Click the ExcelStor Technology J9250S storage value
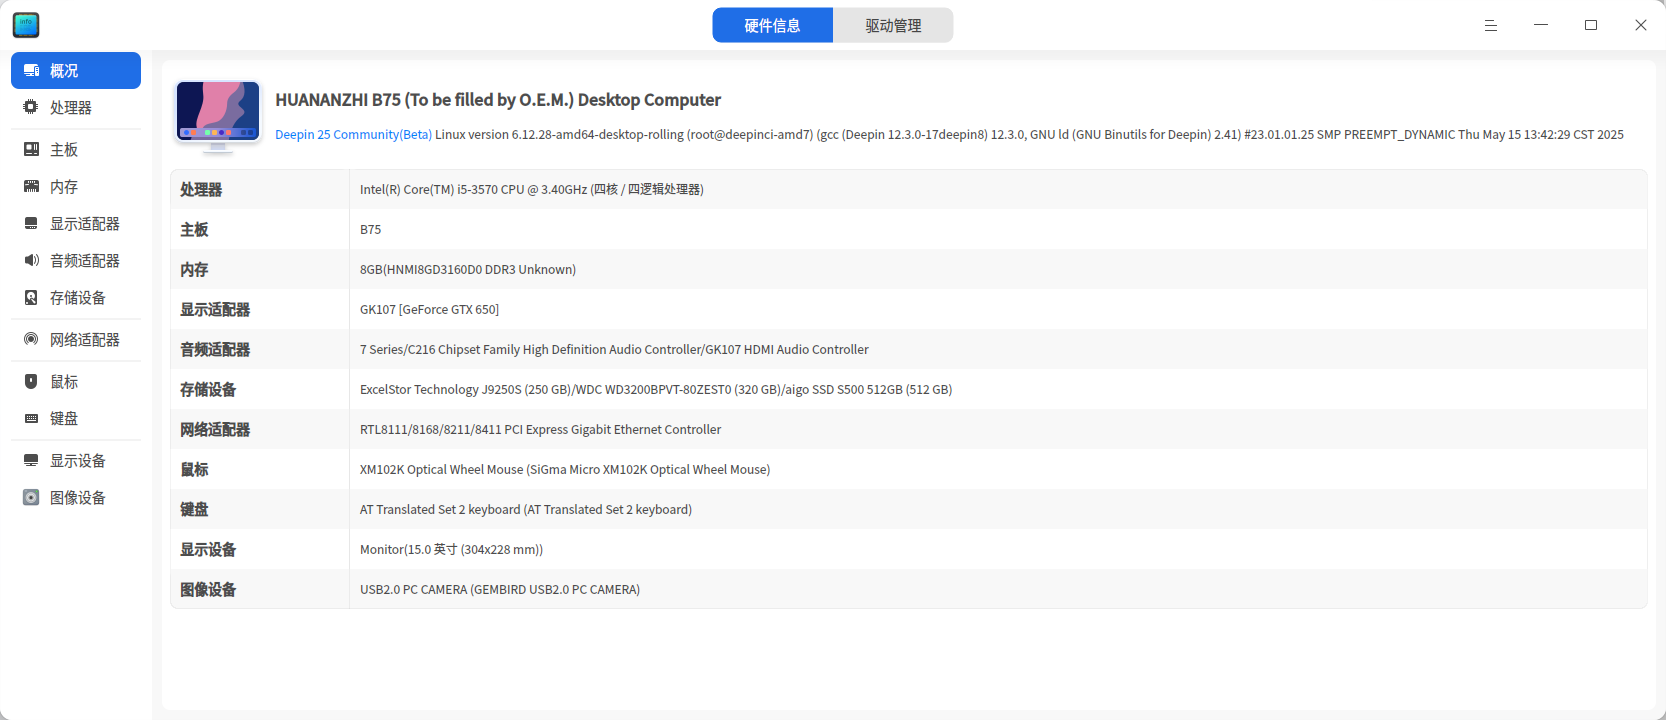Viewport: 1666px width, 720px height. point(656,390)
